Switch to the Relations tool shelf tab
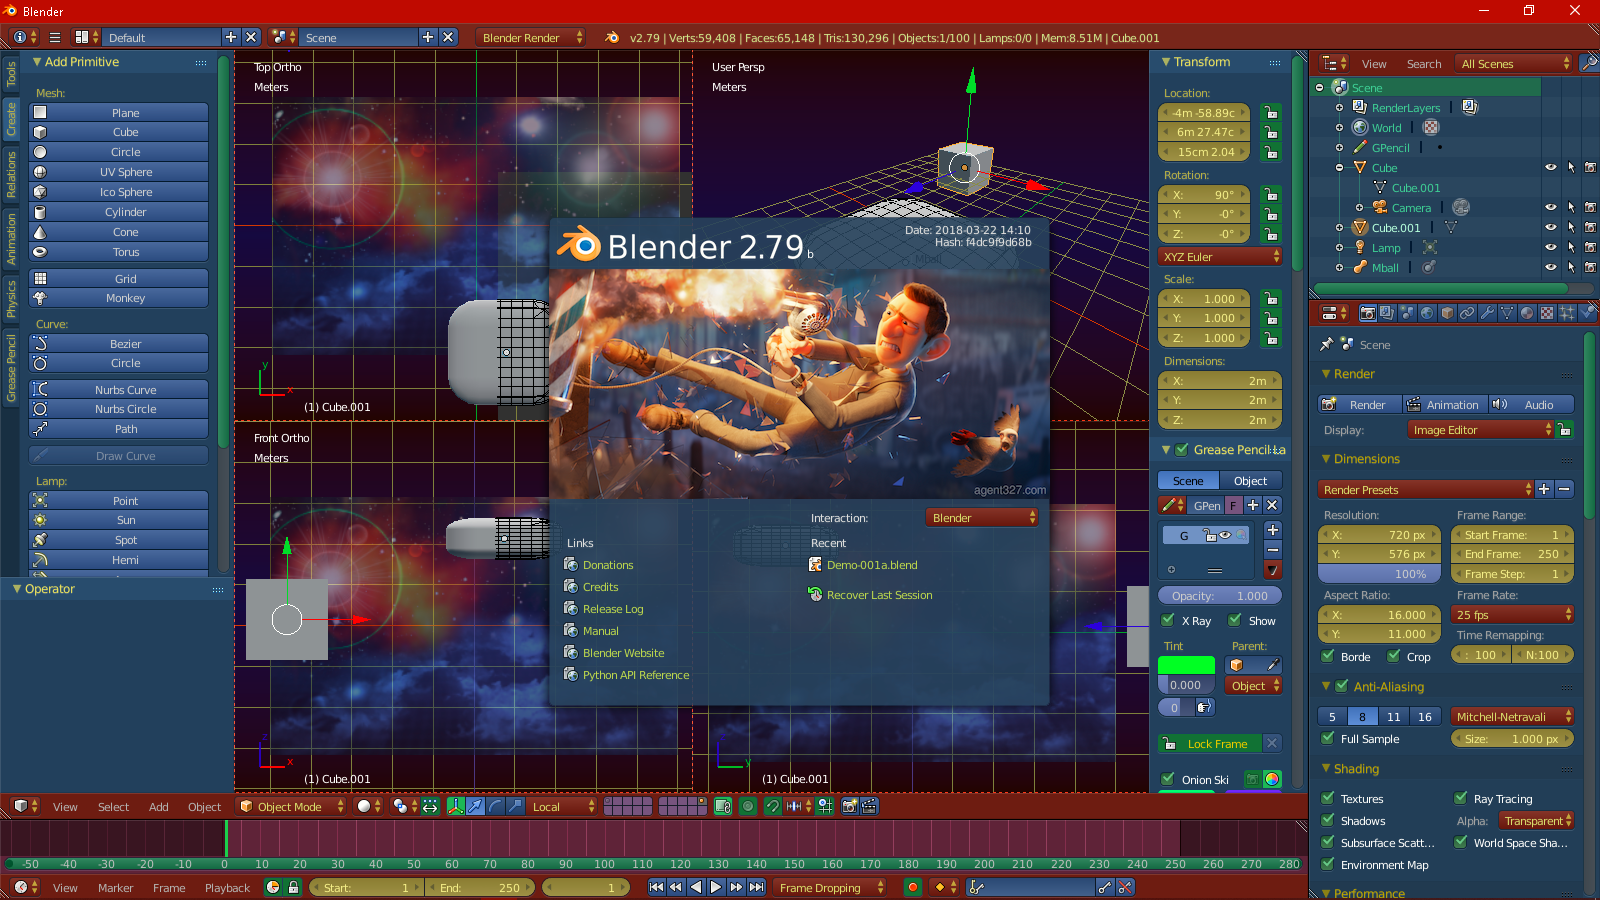 pos(11,174)
